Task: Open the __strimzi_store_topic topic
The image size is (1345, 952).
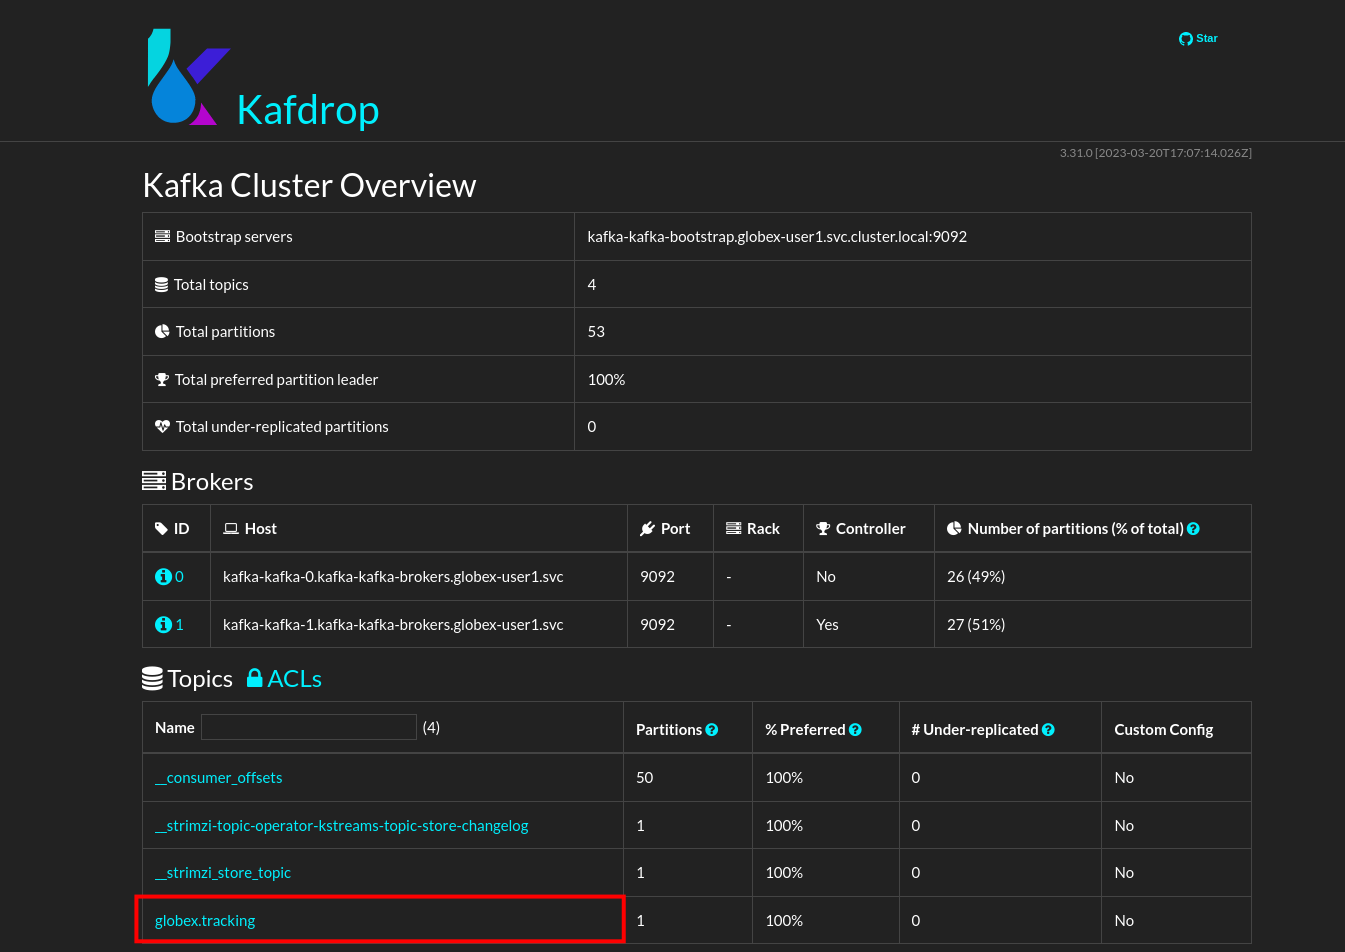Action: coord(223,873)
